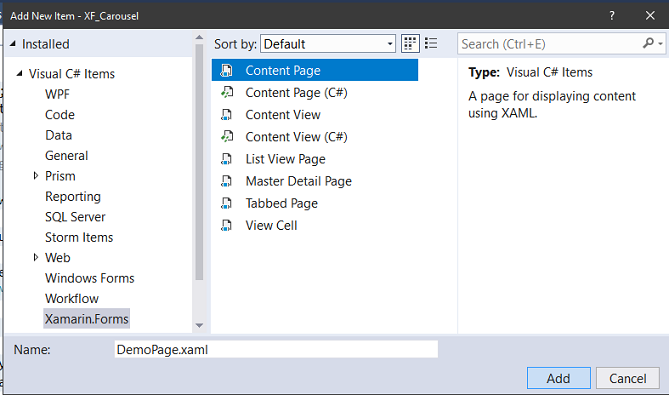Click the List View Page icon
Viewport: 669px width, 395px height.
[227, 159]
